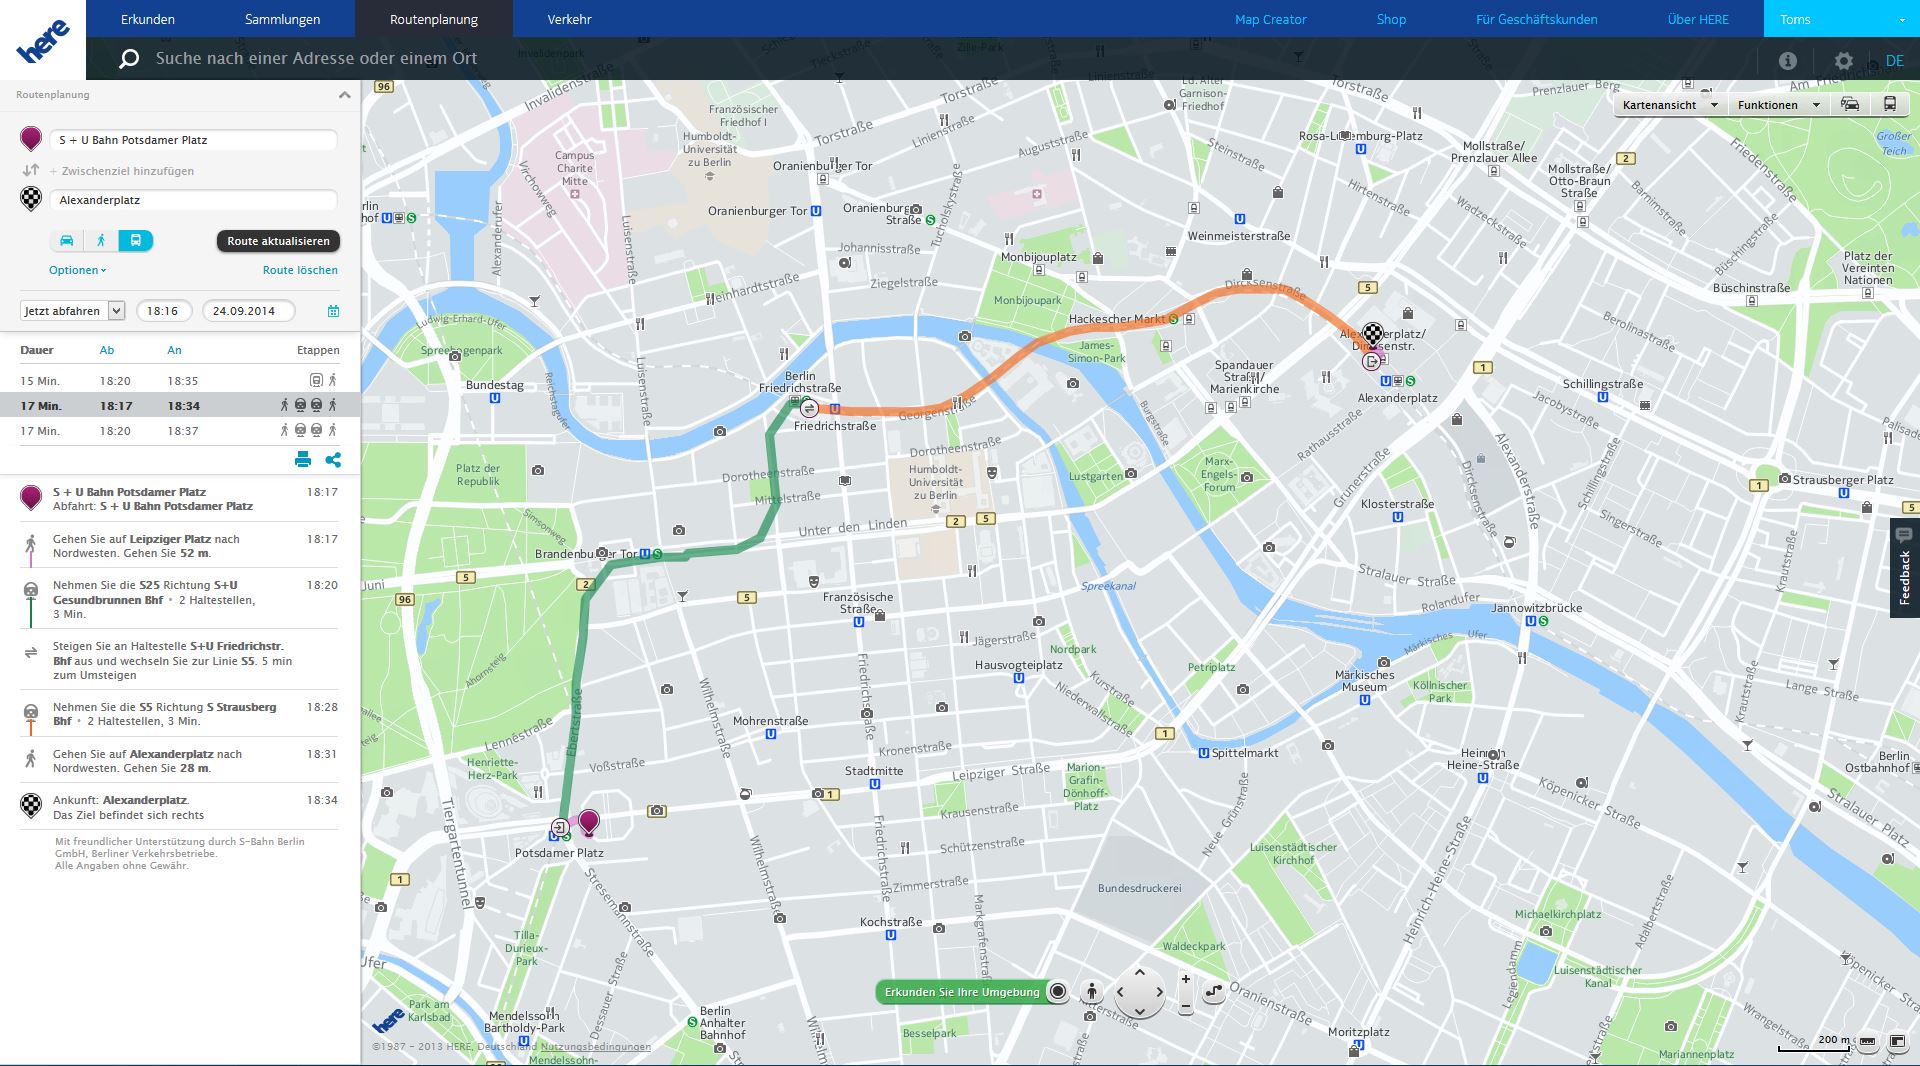Click Erkunden Sie Ihre Umgebung button

point(962,992)
